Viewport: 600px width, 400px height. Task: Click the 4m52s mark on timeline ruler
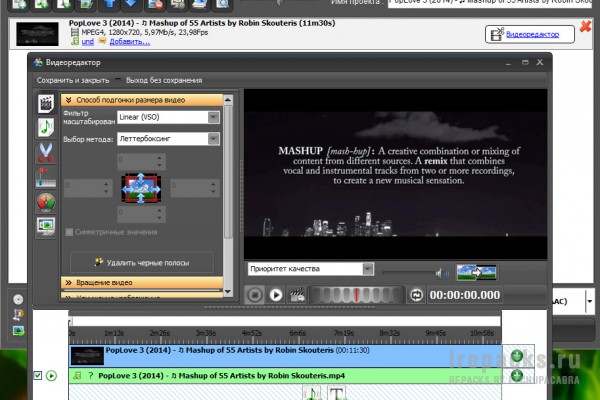(252, 333)
